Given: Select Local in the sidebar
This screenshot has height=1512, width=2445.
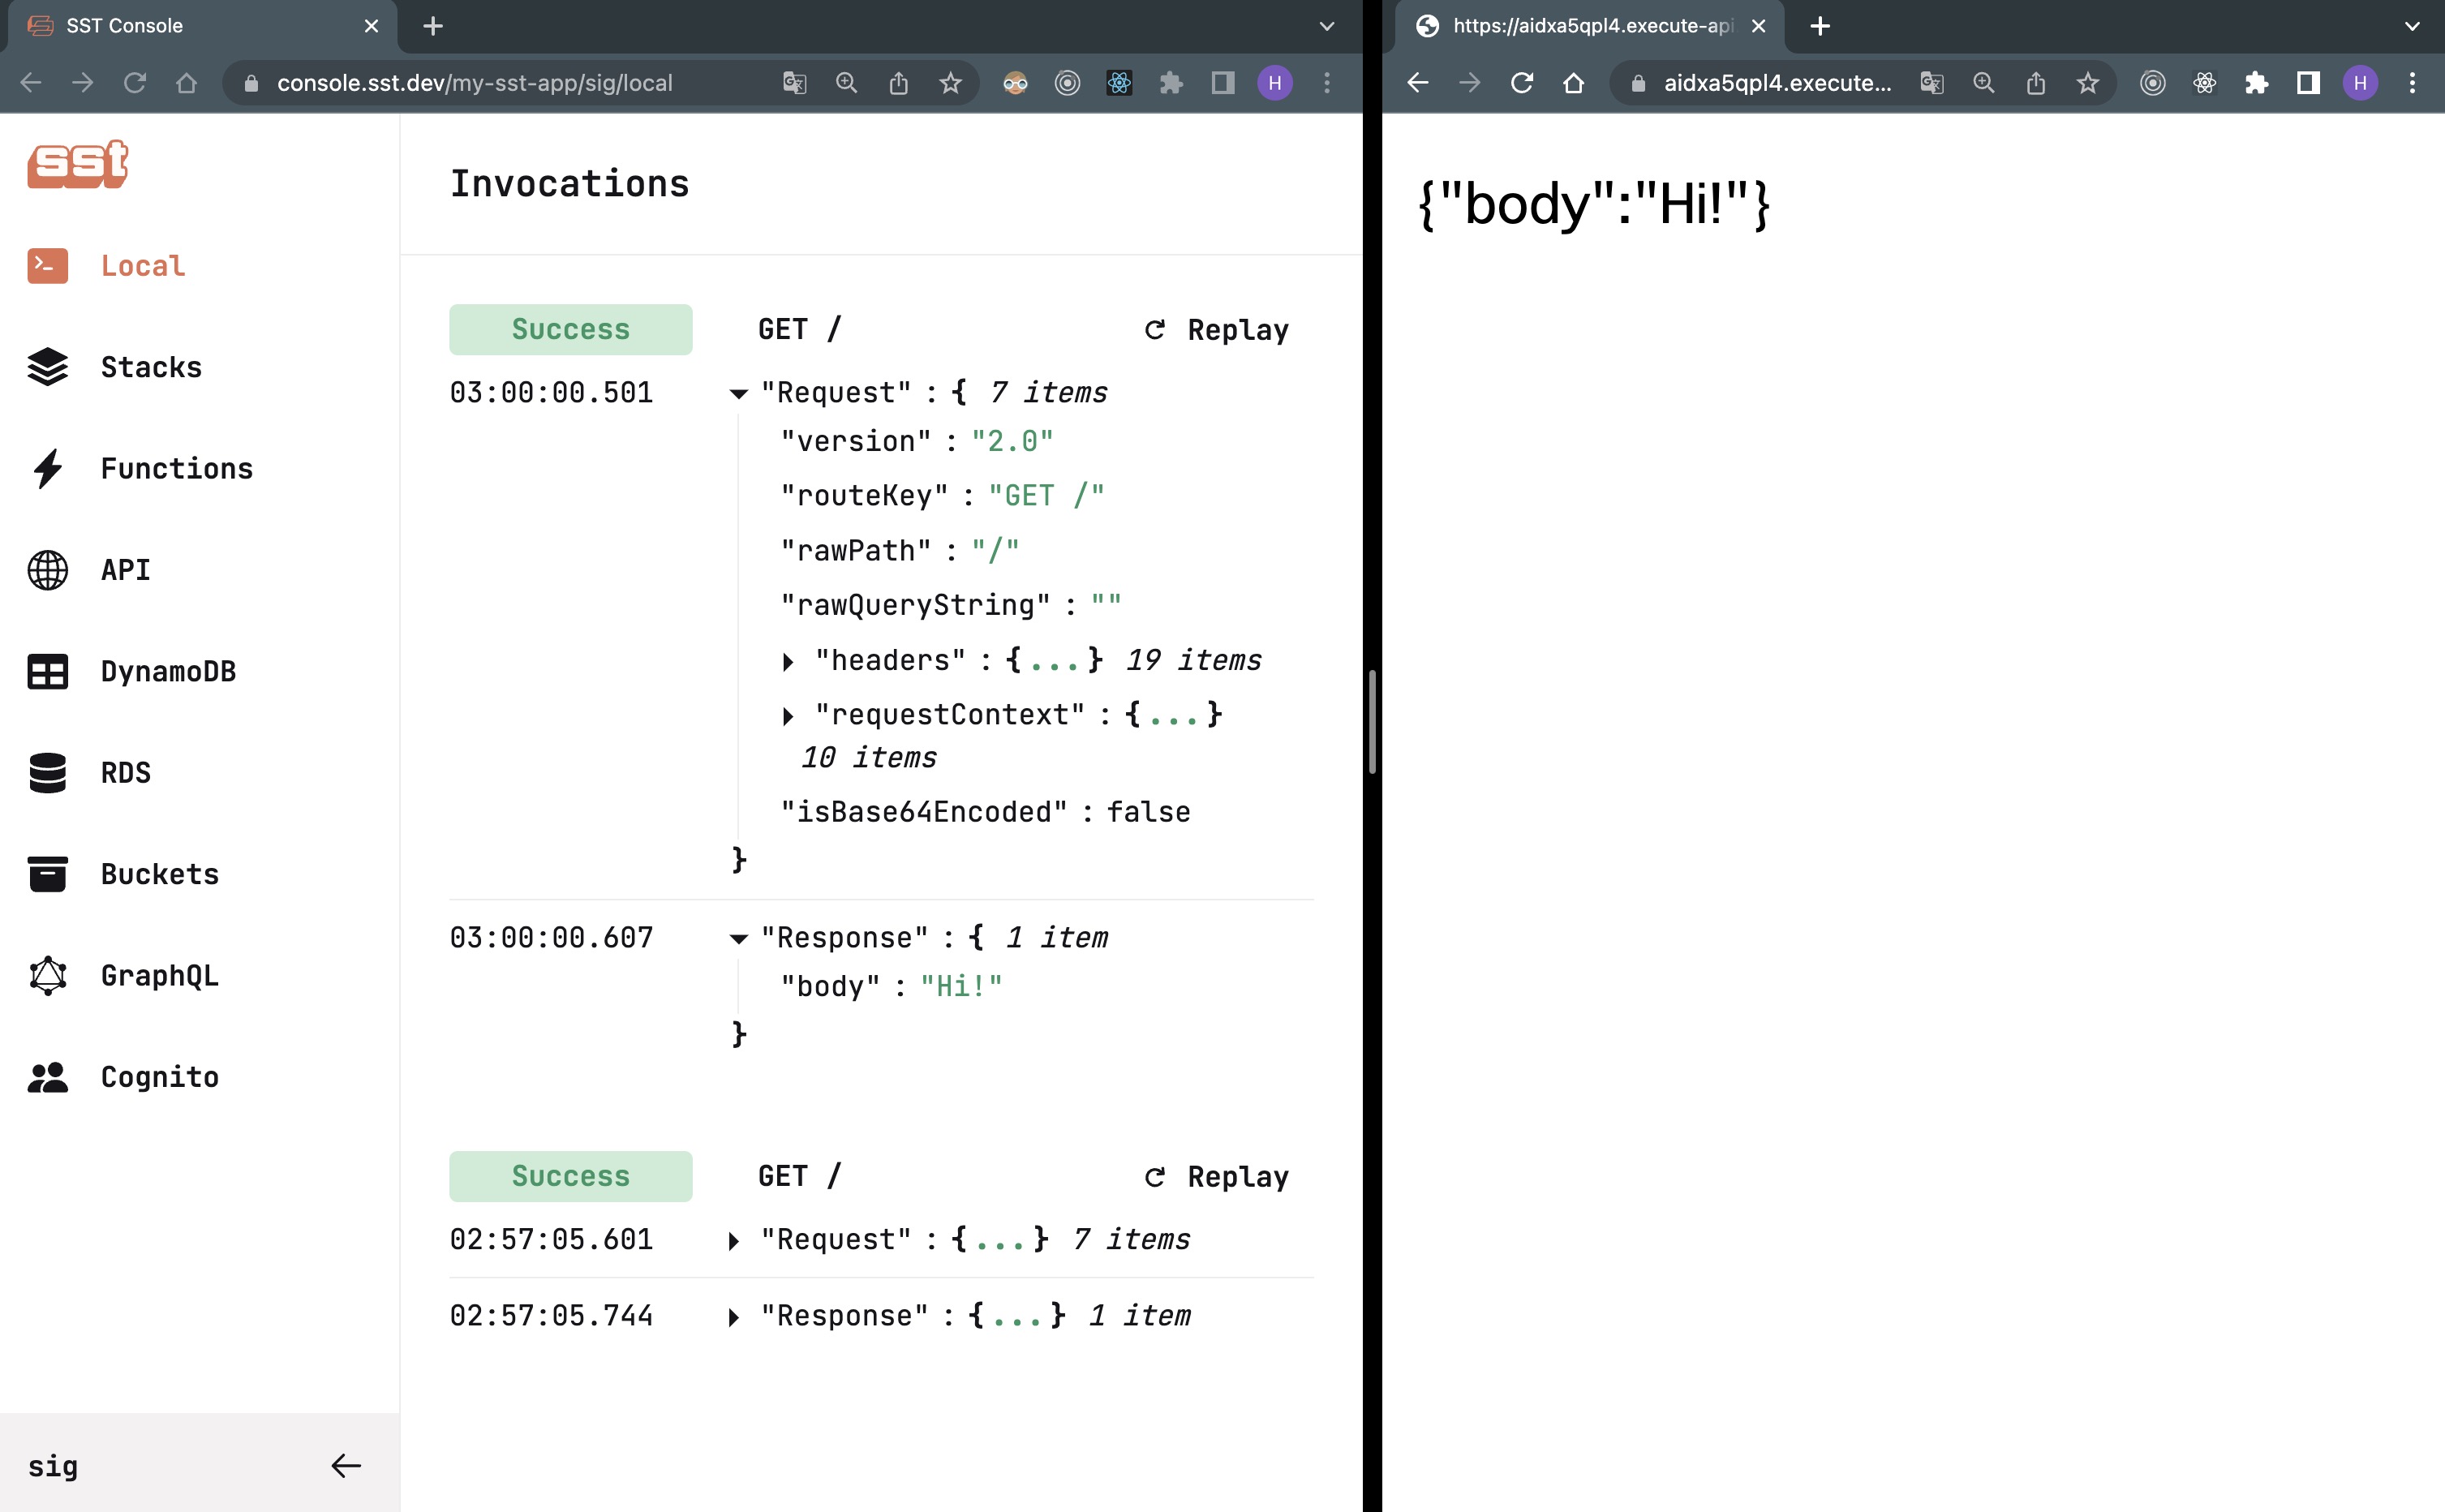Looking at the screenshot, I should coord(142,265).
